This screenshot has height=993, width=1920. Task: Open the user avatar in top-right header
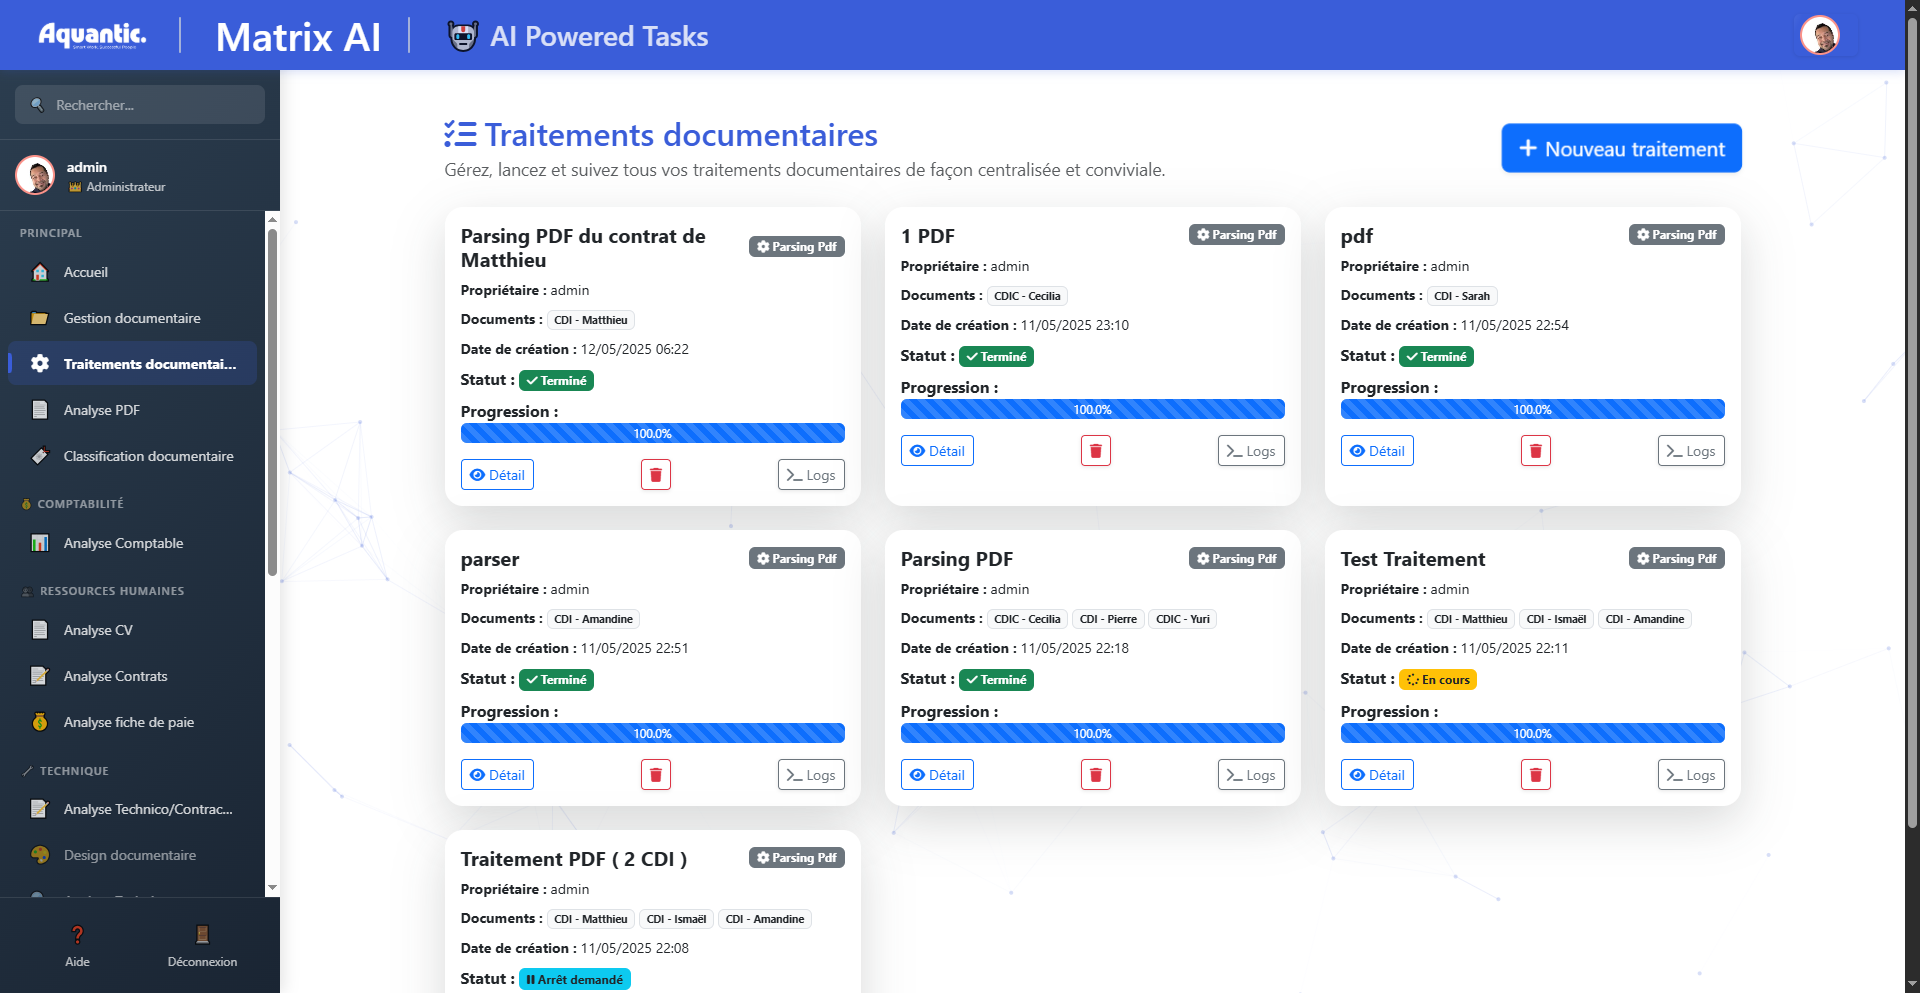1819,36
